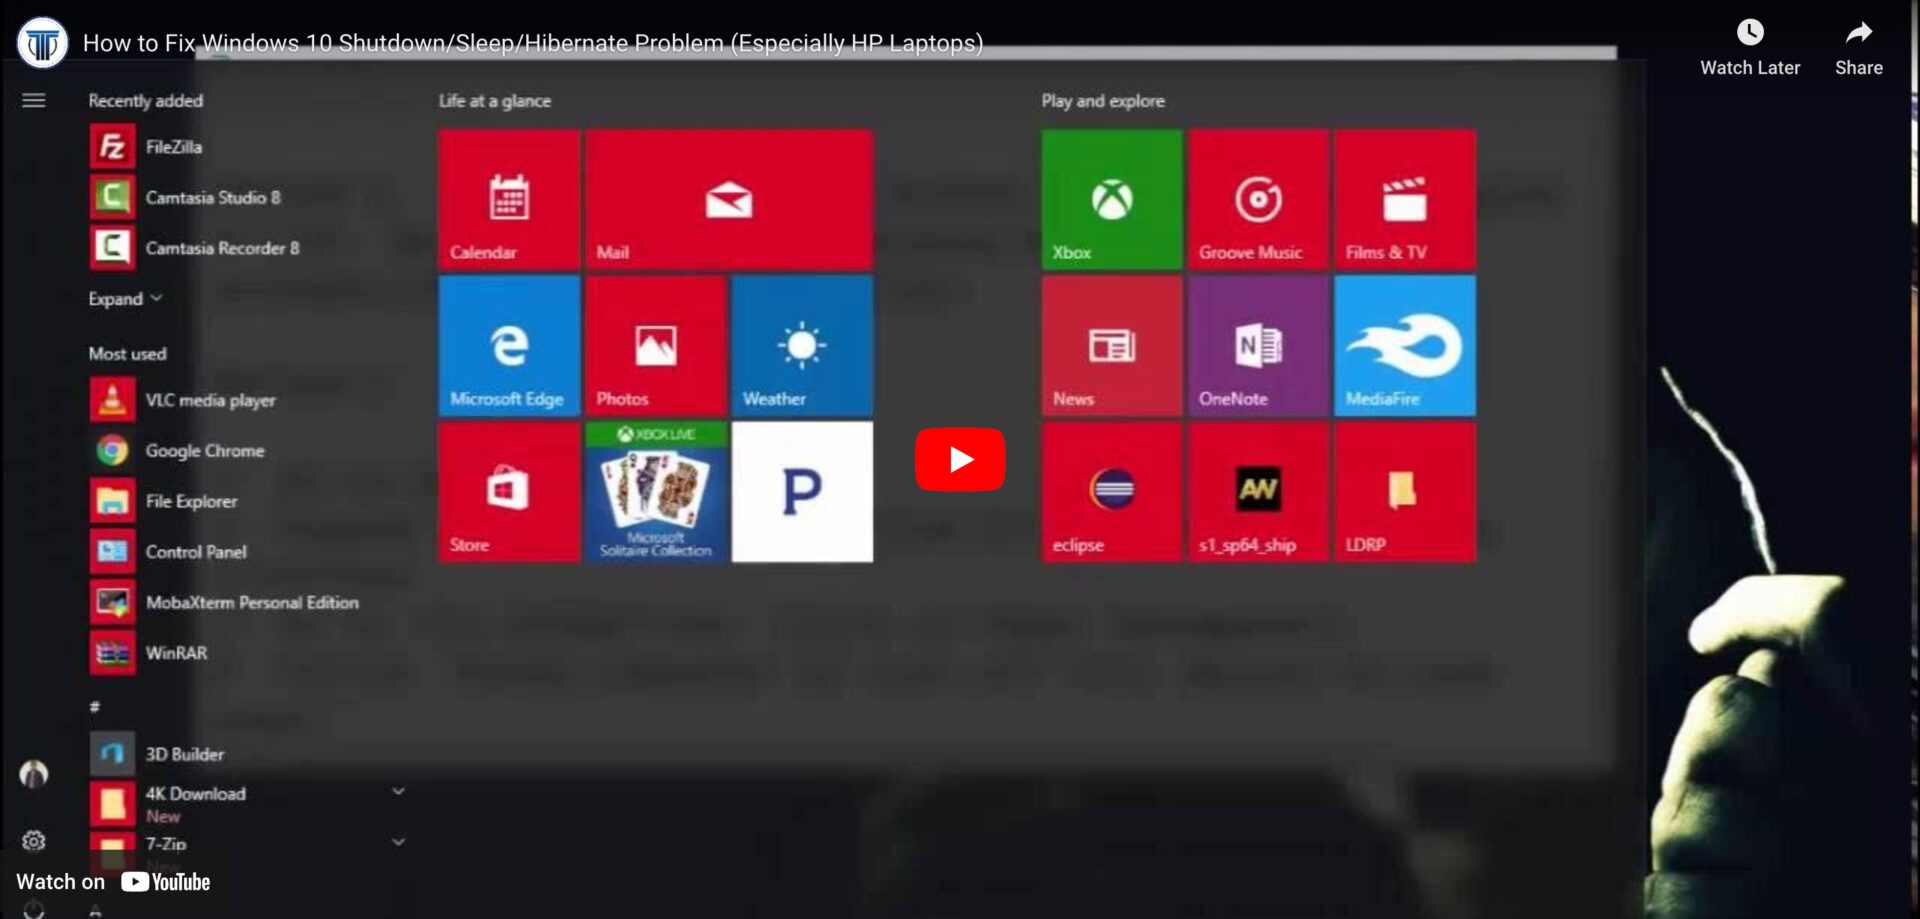Open the Xbox app tile

point(1109,199)
